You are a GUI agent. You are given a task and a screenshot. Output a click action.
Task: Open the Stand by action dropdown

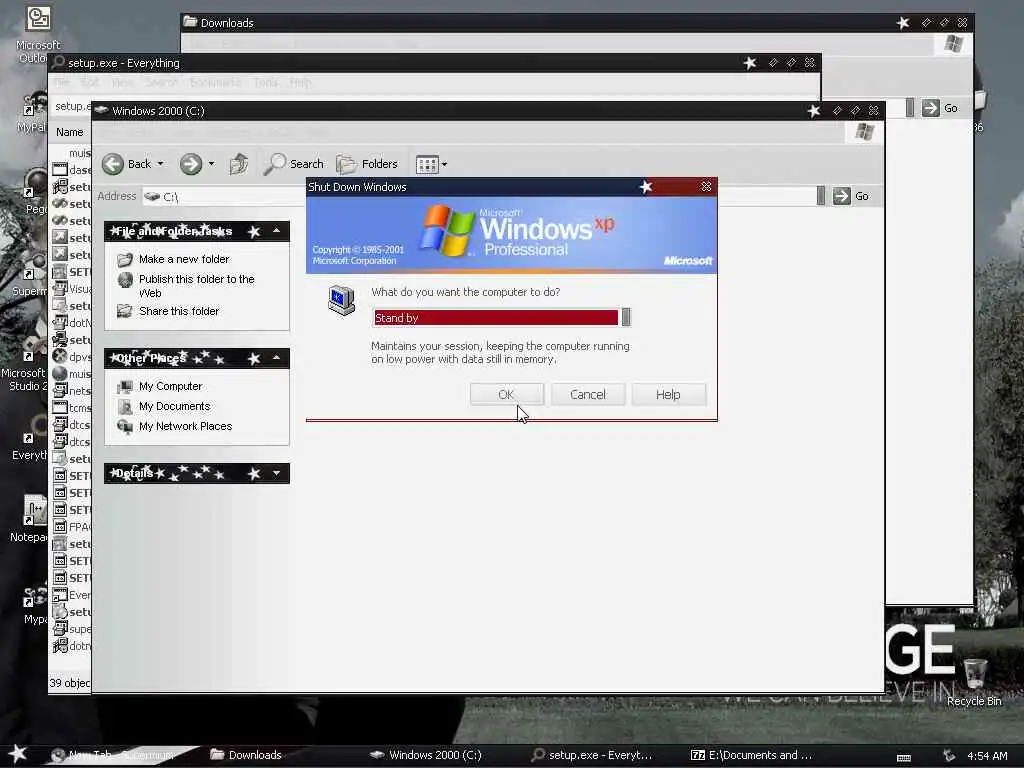(626, 317)
